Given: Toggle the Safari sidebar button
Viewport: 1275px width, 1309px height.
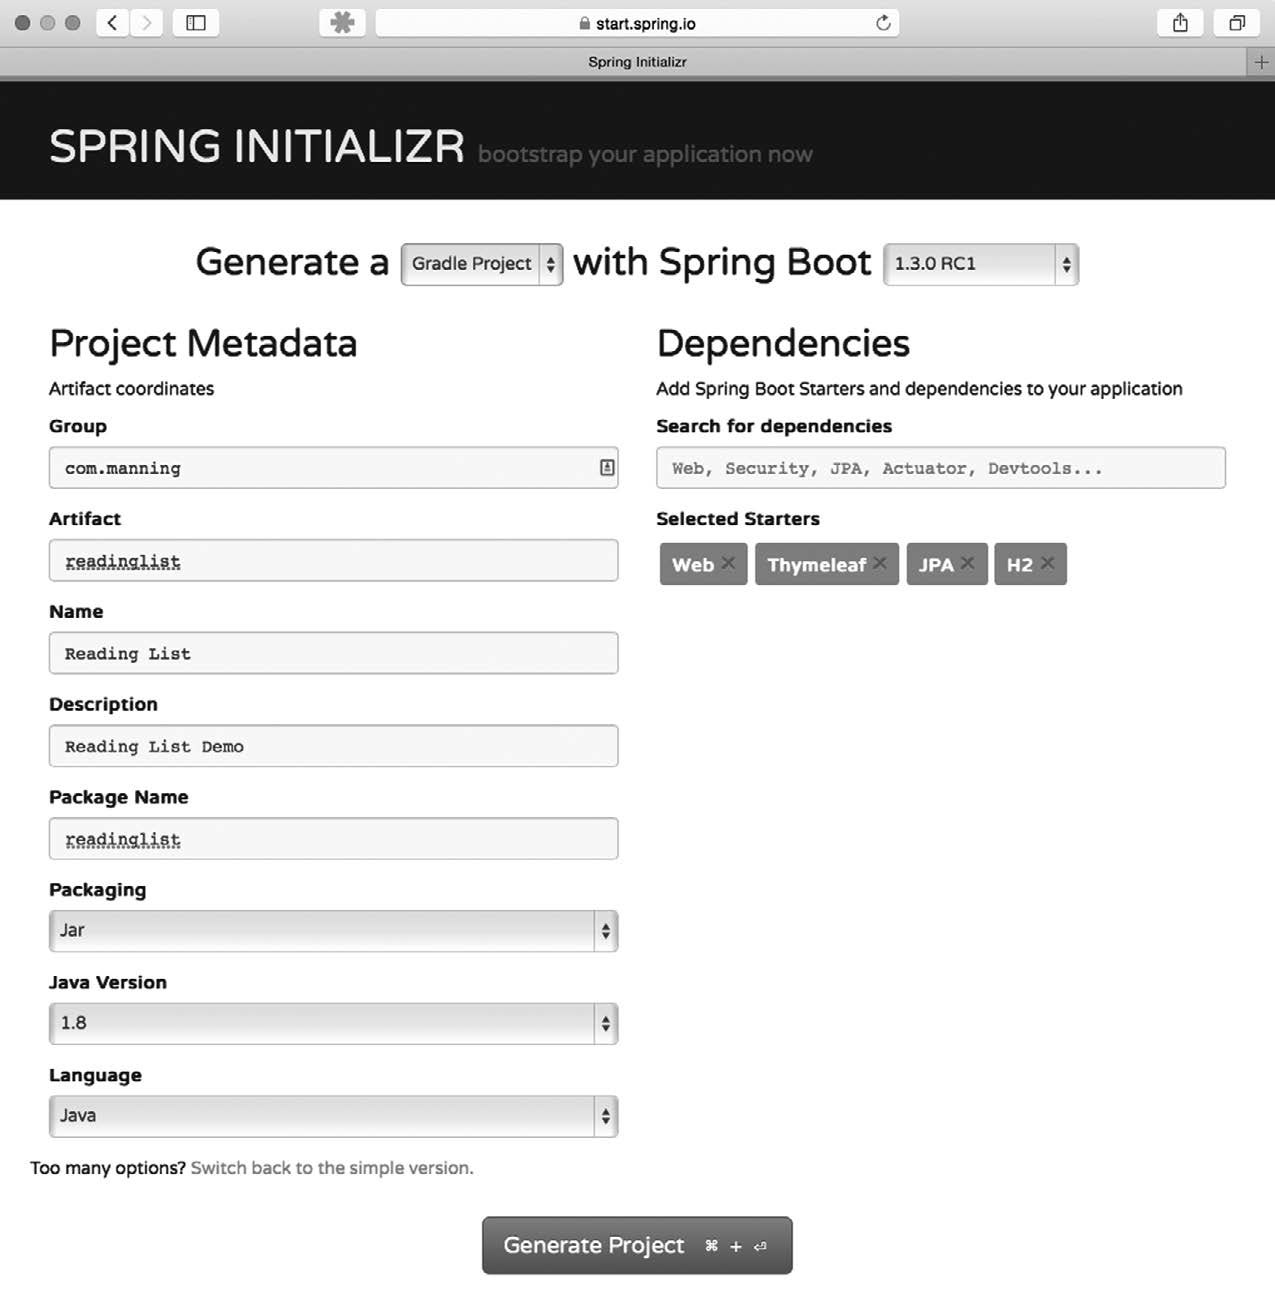Looking at the screenshot, I should point(196,23).
